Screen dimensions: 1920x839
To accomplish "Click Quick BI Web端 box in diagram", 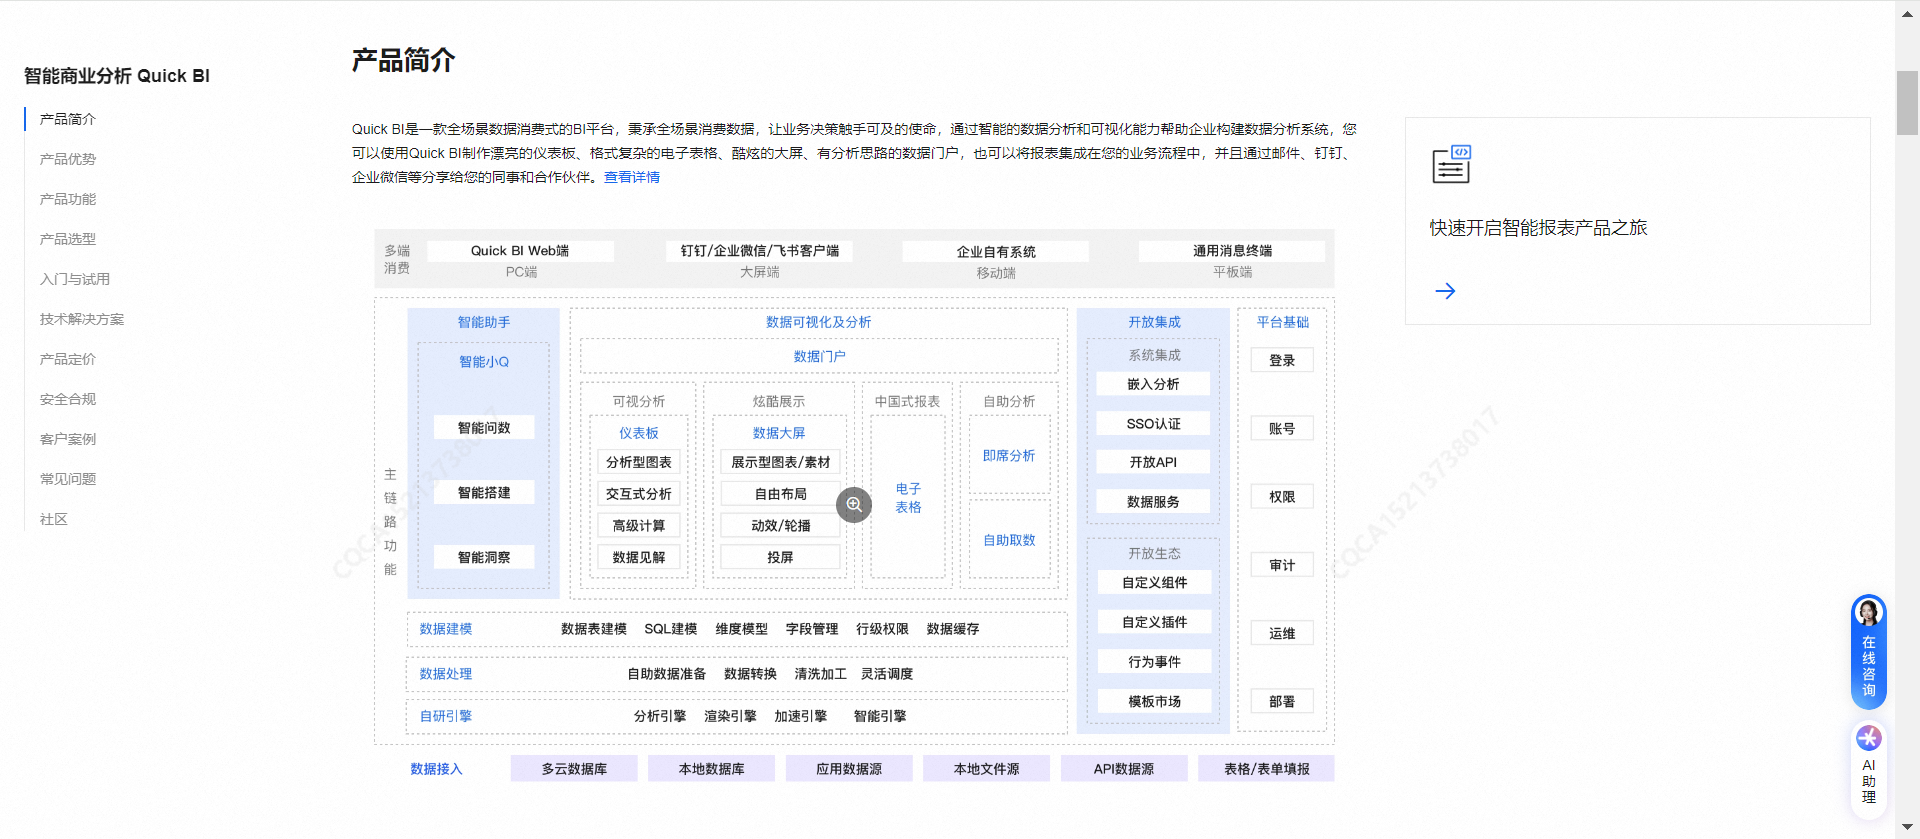I will pos(520,251).
